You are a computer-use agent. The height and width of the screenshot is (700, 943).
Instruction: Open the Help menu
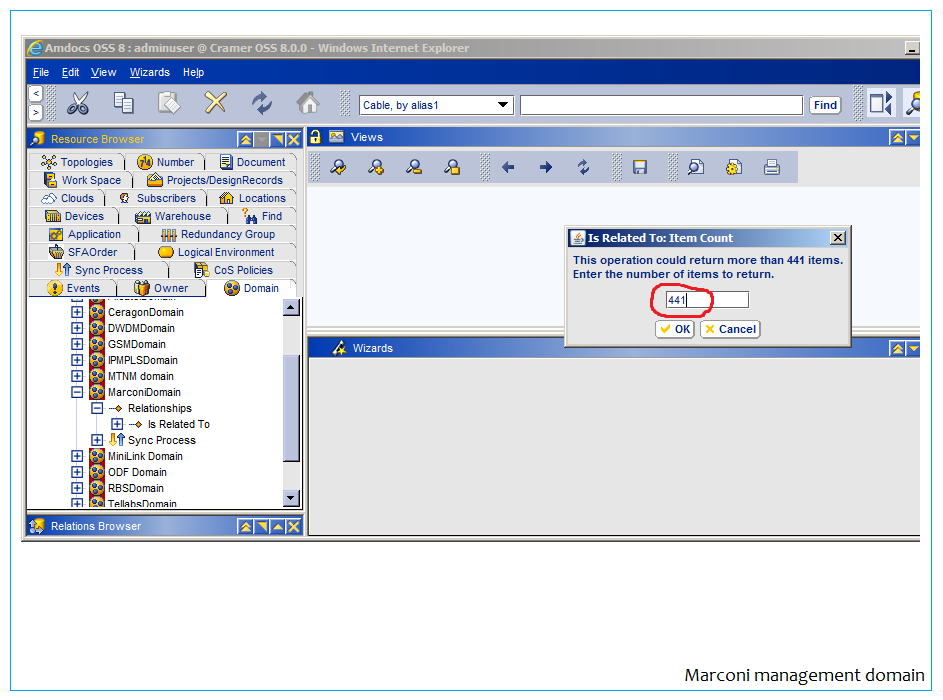[194, 72]
